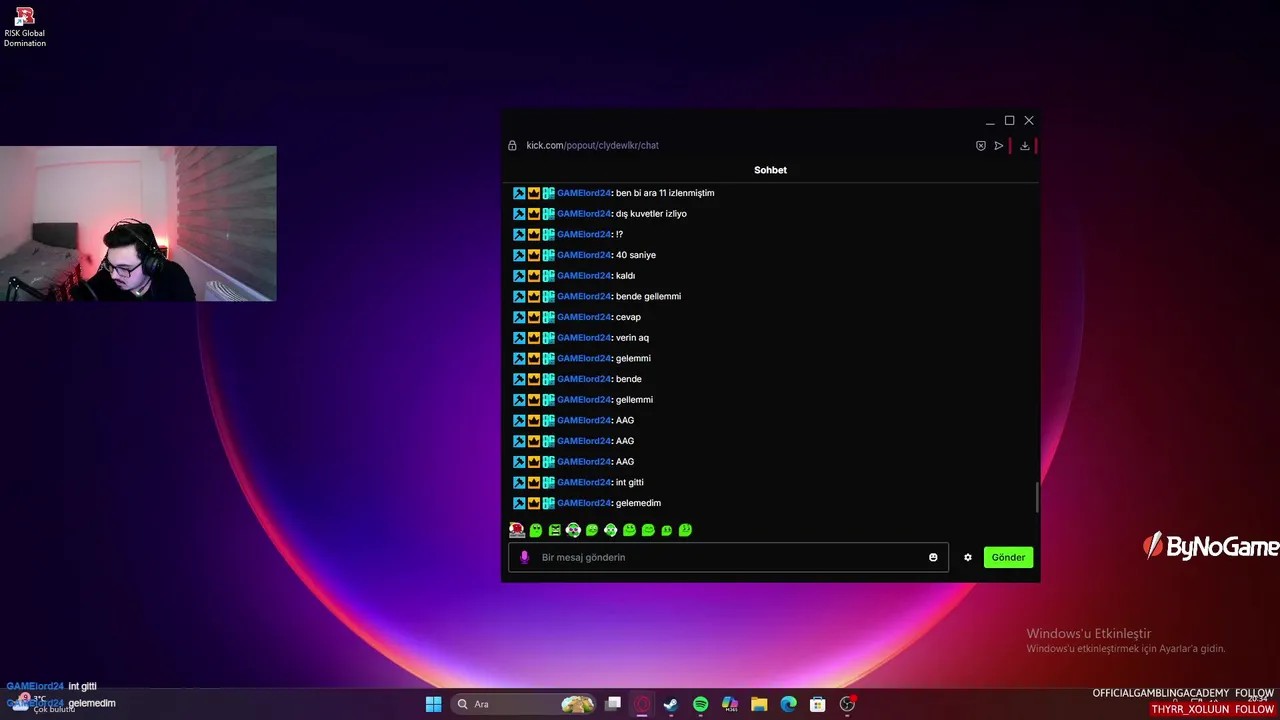1280x720 pixels.
Task: Click GAMElord24 username on '40 saniye' message
Action: [584, 255]
